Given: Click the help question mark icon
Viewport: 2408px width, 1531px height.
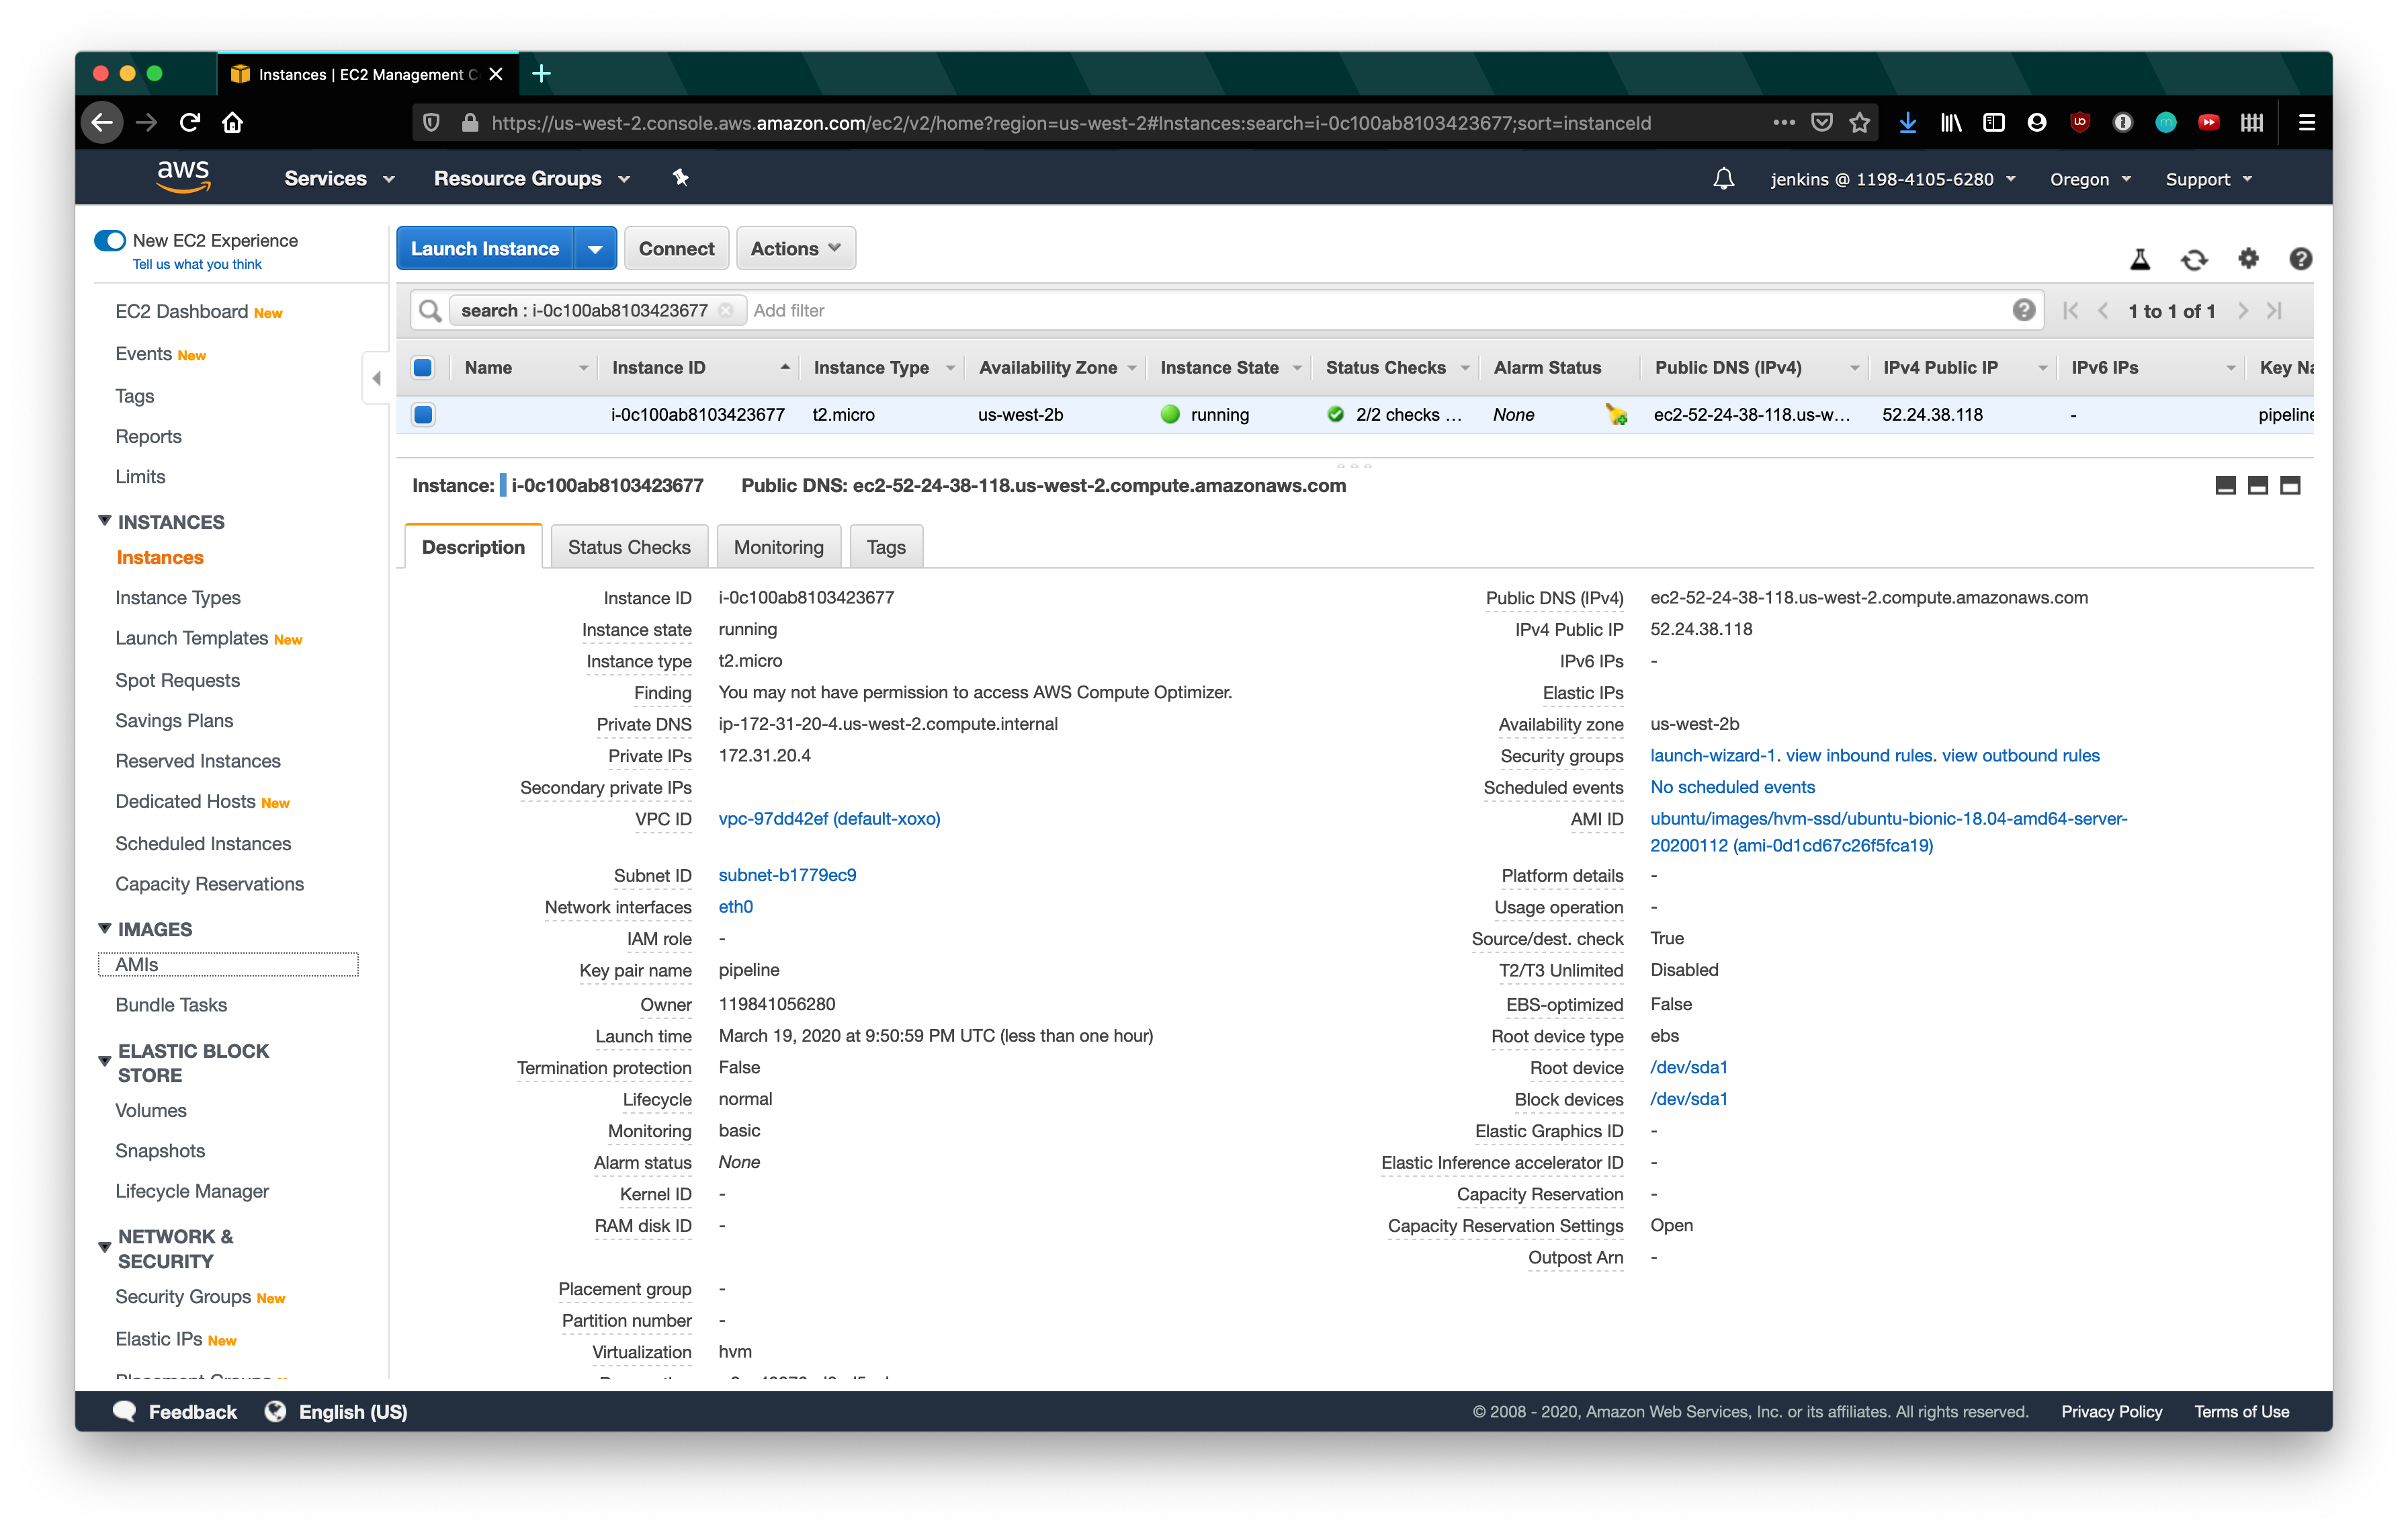Looking at the screenshot, I should click(x=2300, y=260).
